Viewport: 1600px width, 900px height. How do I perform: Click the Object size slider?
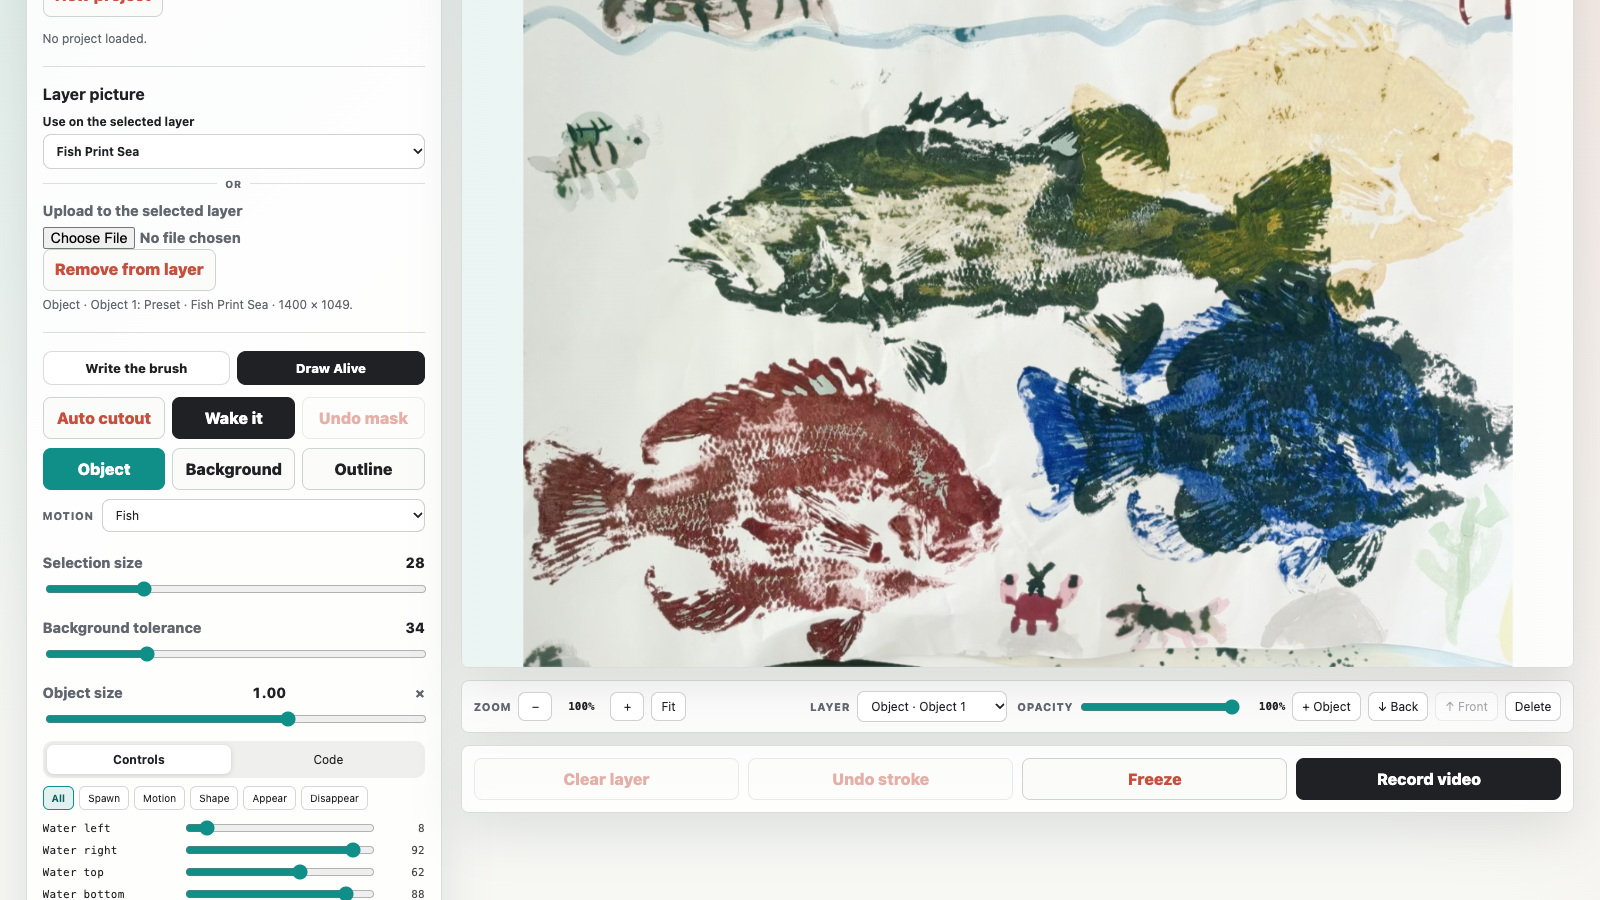coord(236,719)
